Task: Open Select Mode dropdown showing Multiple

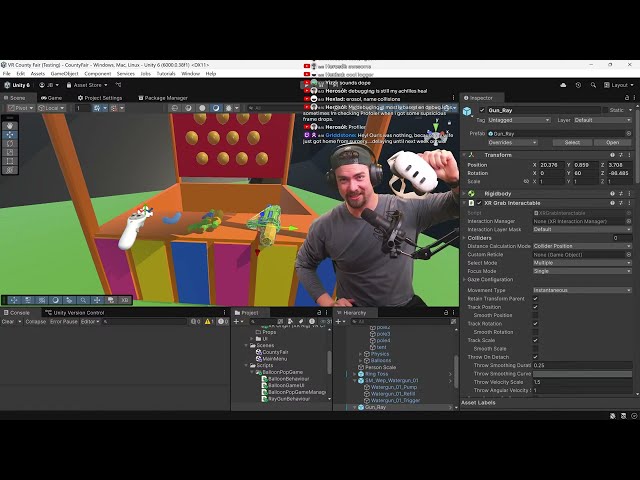Action: [582, 263]
